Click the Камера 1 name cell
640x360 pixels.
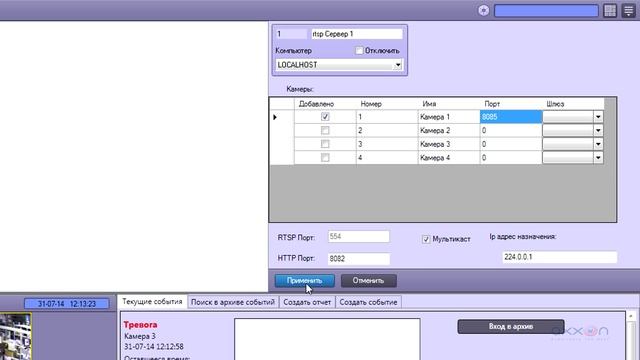[x=449, y=117]
